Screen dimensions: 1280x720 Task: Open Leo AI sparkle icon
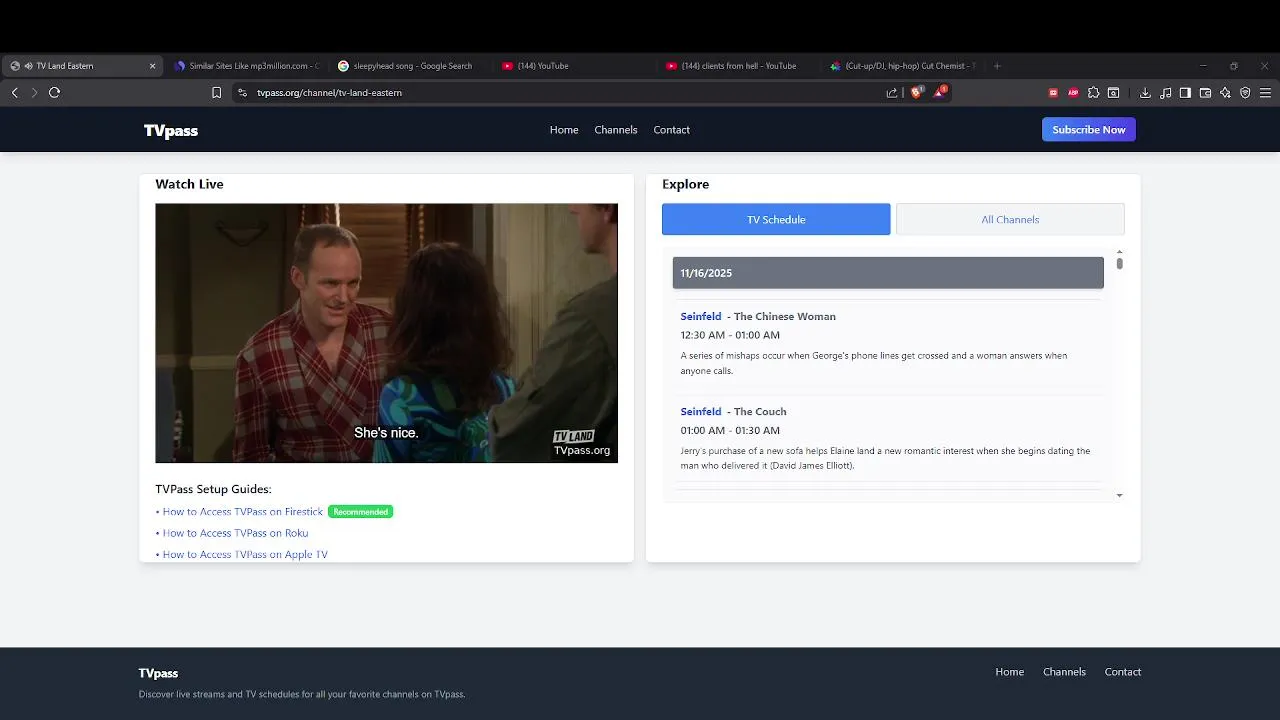[x=1225, y=92]
